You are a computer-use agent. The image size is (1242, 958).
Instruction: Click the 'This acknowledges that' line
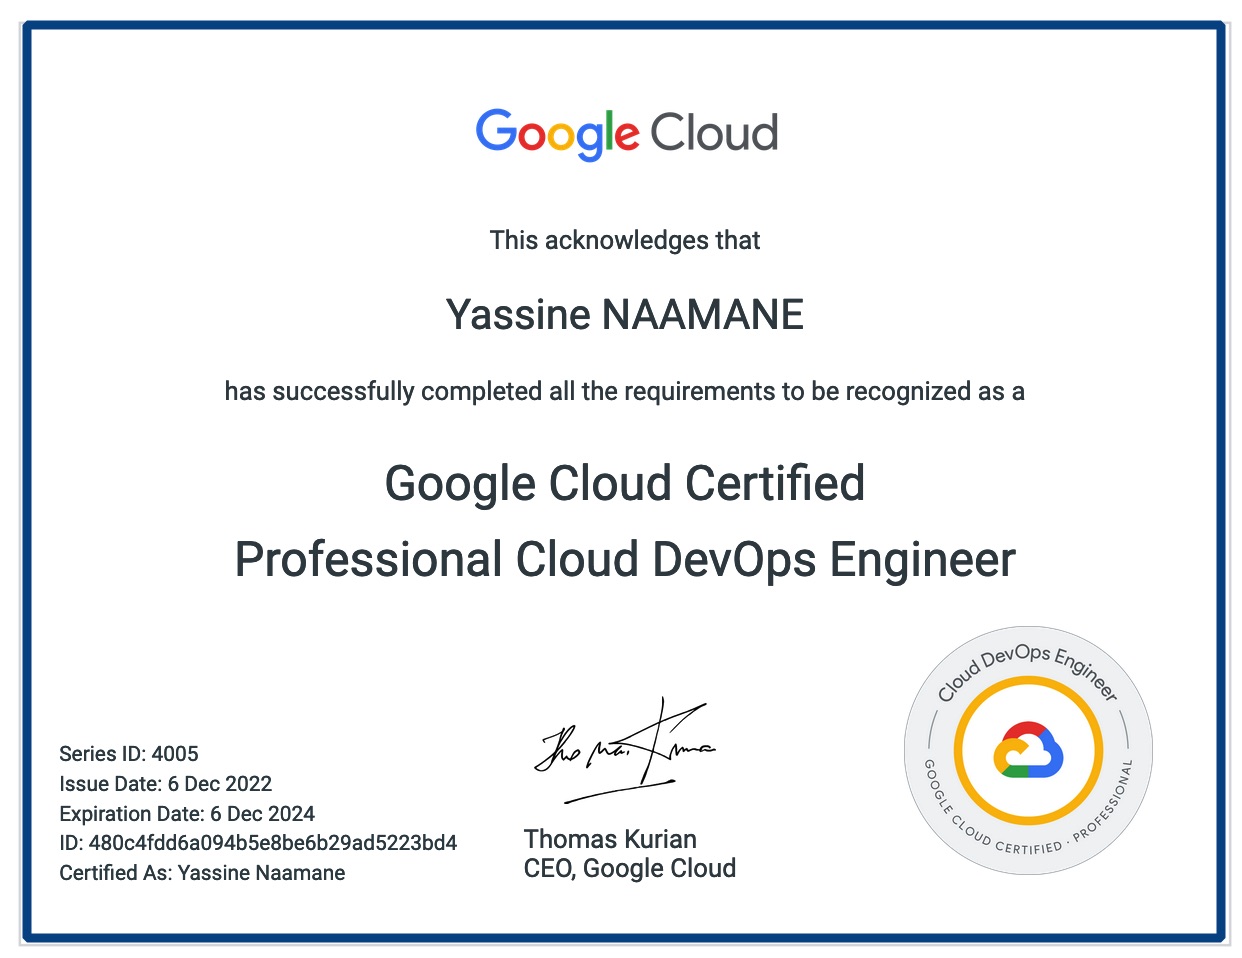click(x=624, y=241)
